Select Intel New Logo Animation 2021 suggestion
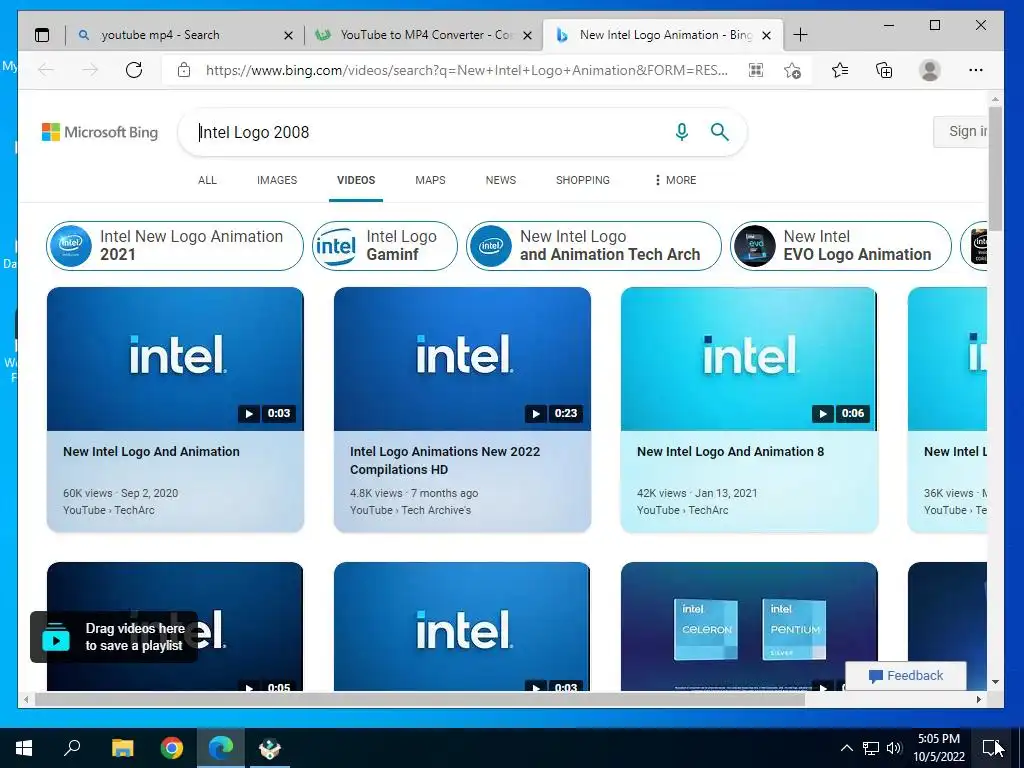Image resolution: width=1024 pixels, height=768 pixels. pos(175,246)
